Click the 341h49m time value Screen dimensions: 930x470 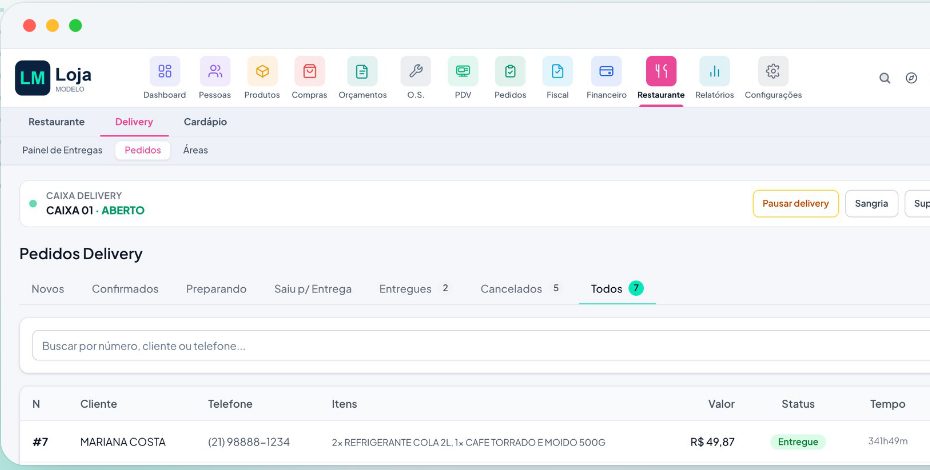[x=888, y=441]
